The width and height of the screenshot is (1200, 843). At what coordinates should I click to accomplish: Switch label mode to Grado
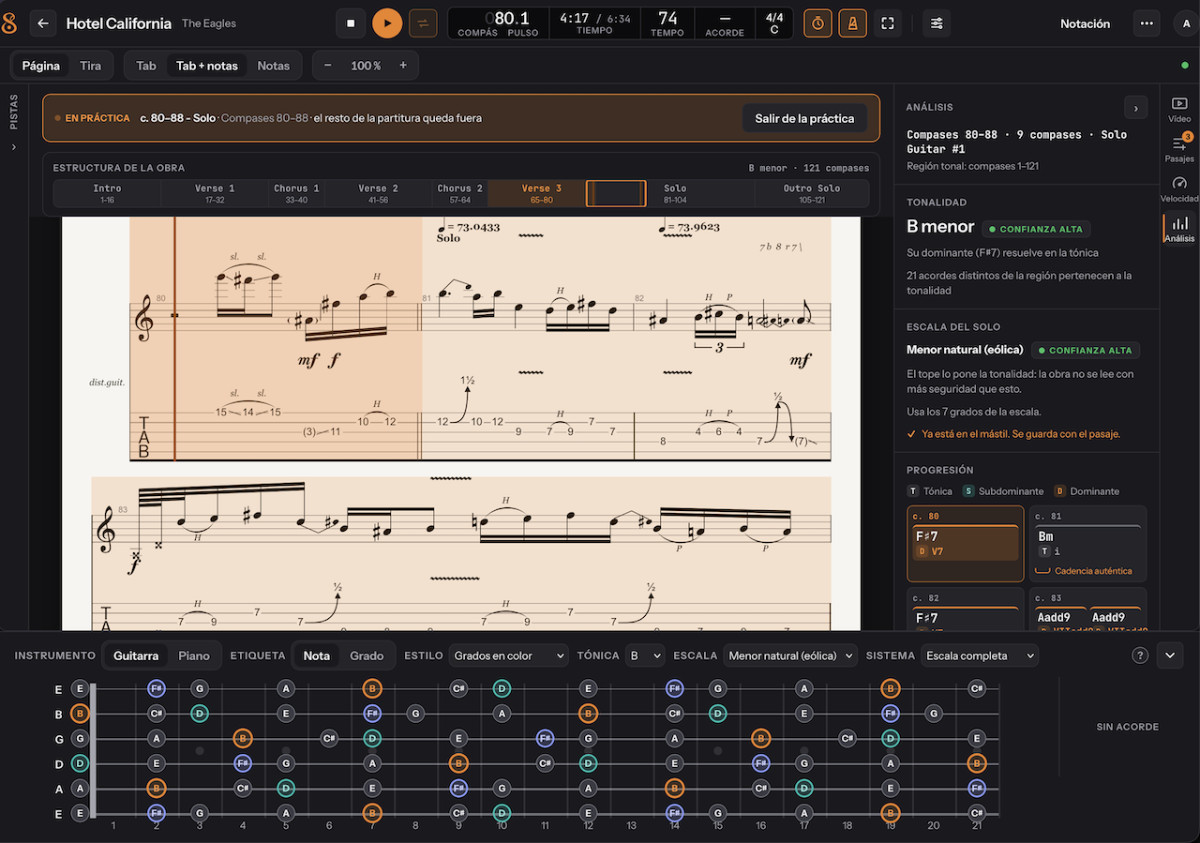(x=366, y=656)
